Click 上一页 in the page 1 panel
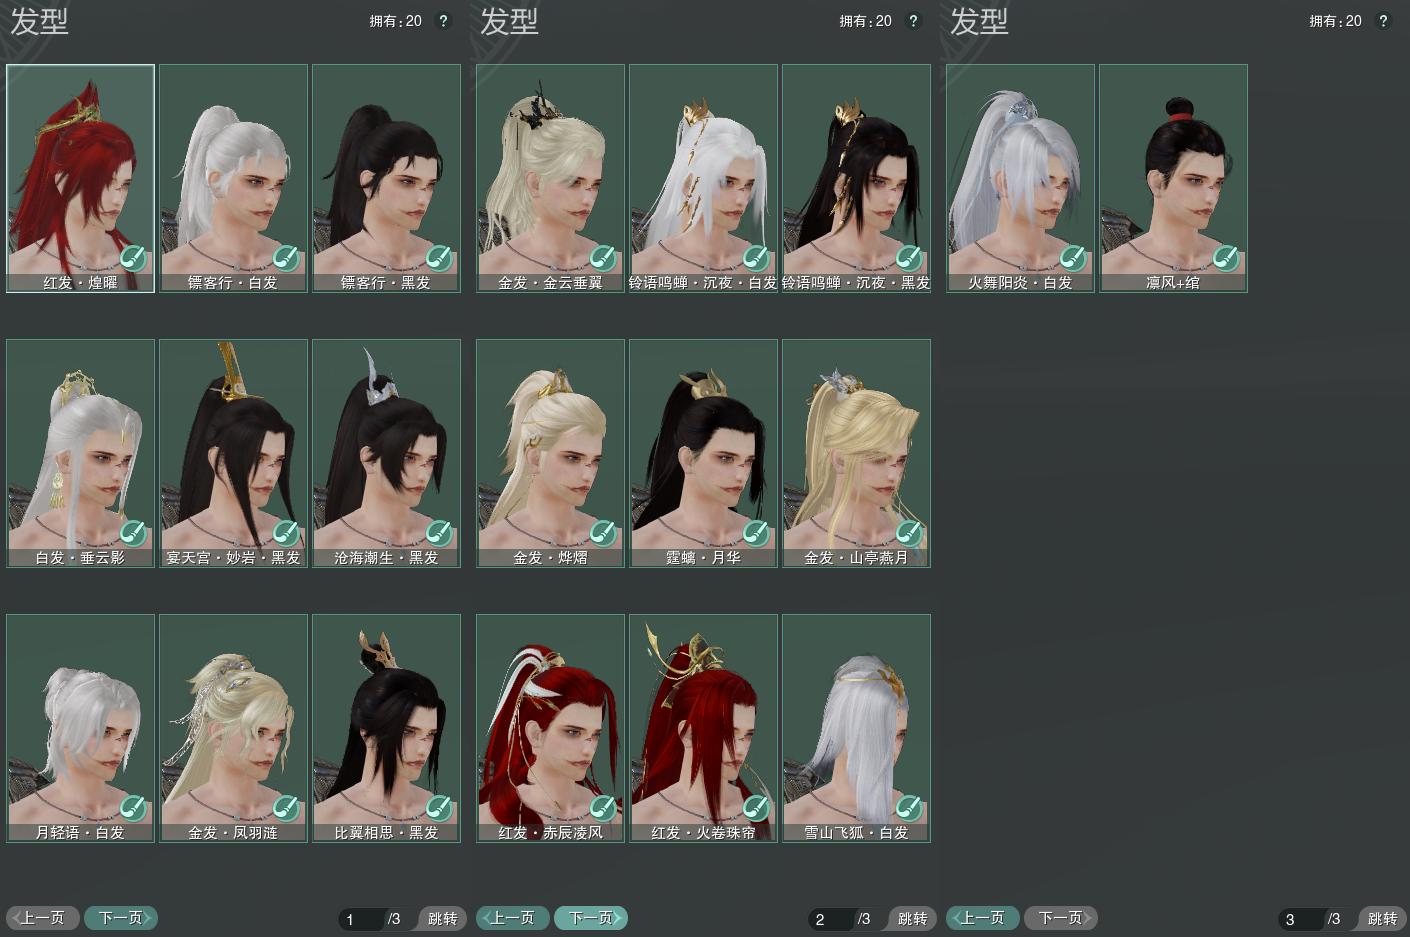This screenshot has height=937, width=1410. 43,918
